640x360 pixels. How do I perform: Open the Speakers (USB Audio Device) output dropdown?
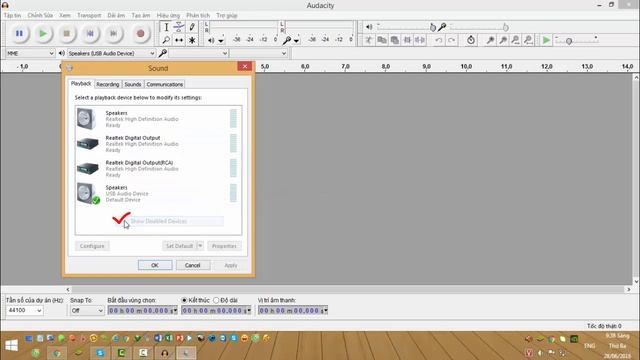click(x=111, y=53)
